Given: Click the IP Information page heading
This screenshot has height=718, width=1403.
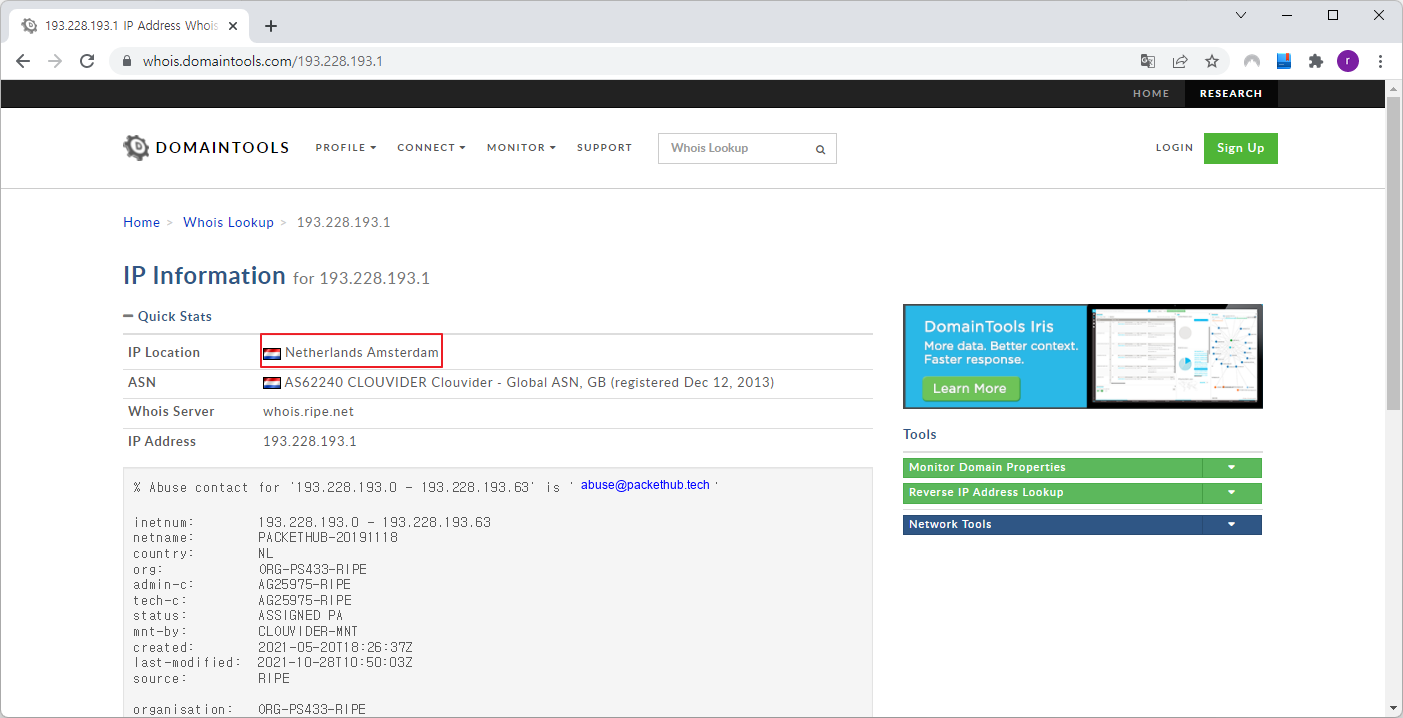Looking at the screenshot, I should tap(204, 276).
